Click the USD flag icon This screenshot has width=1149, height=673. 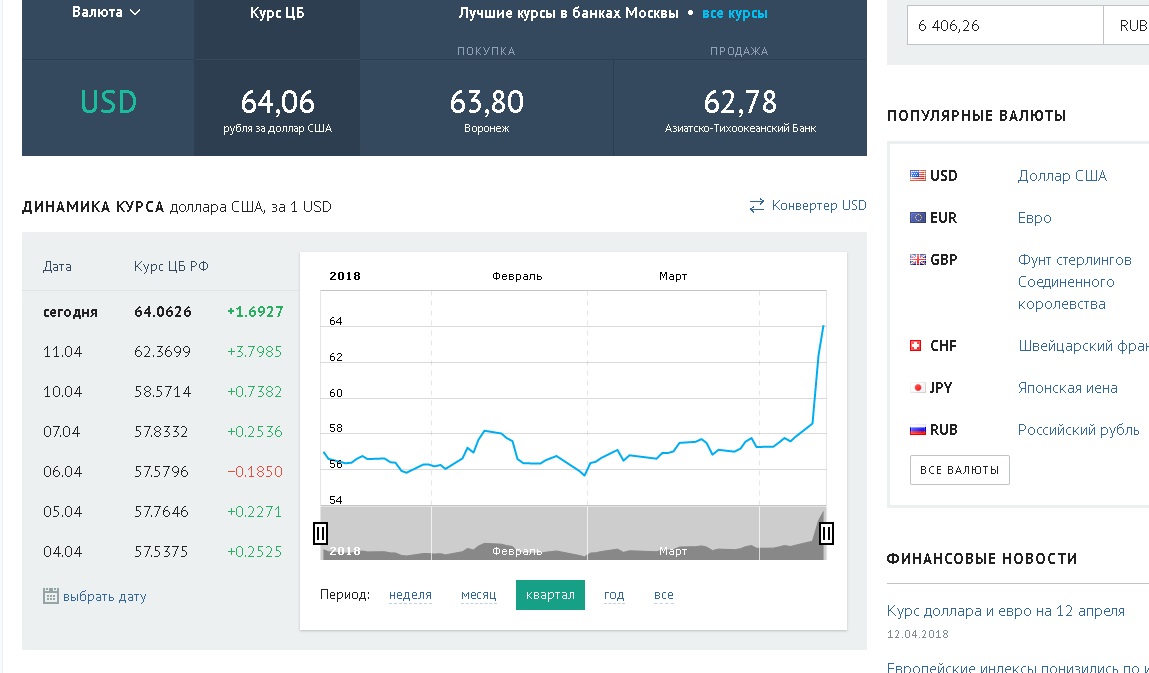point(917,176)
